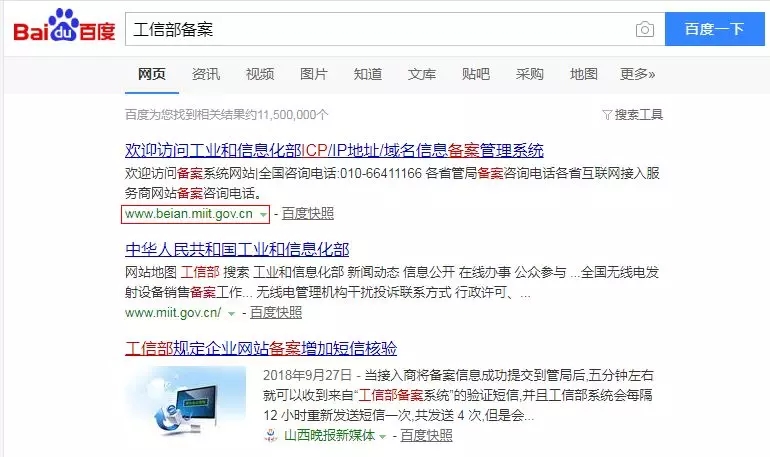Click the 搜索工具 filter icon
Screen dimensions: 770x457
coord(607,115)
